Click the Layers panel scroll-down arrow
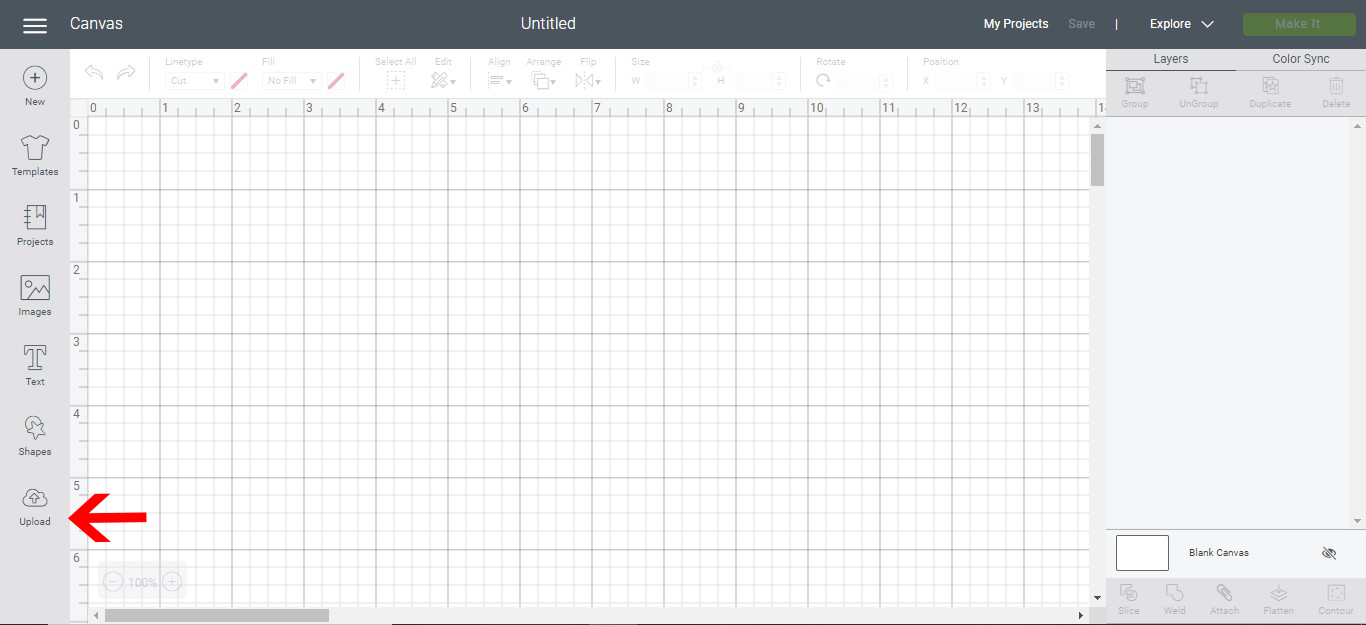This screenshot has height=625, width=1366. point(1358,521)
